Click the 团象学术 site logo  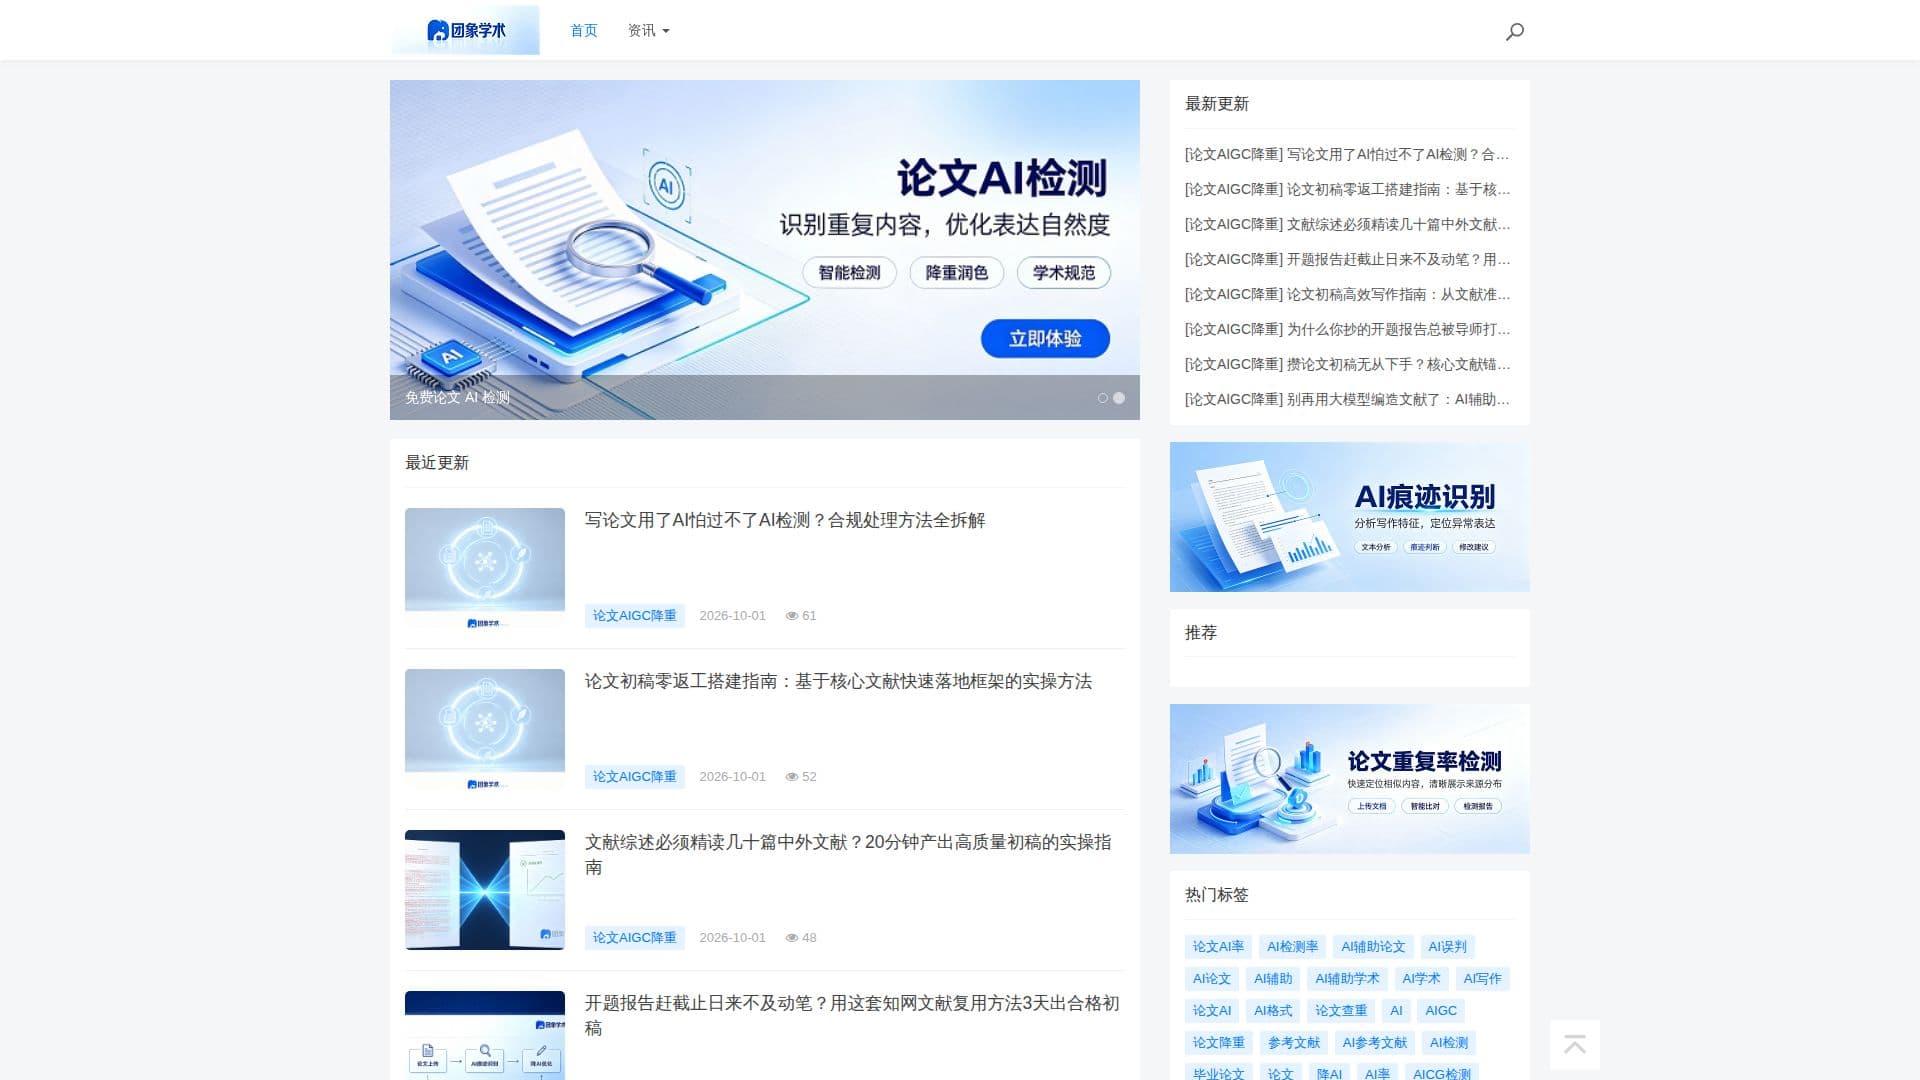(x=465, y=30)
